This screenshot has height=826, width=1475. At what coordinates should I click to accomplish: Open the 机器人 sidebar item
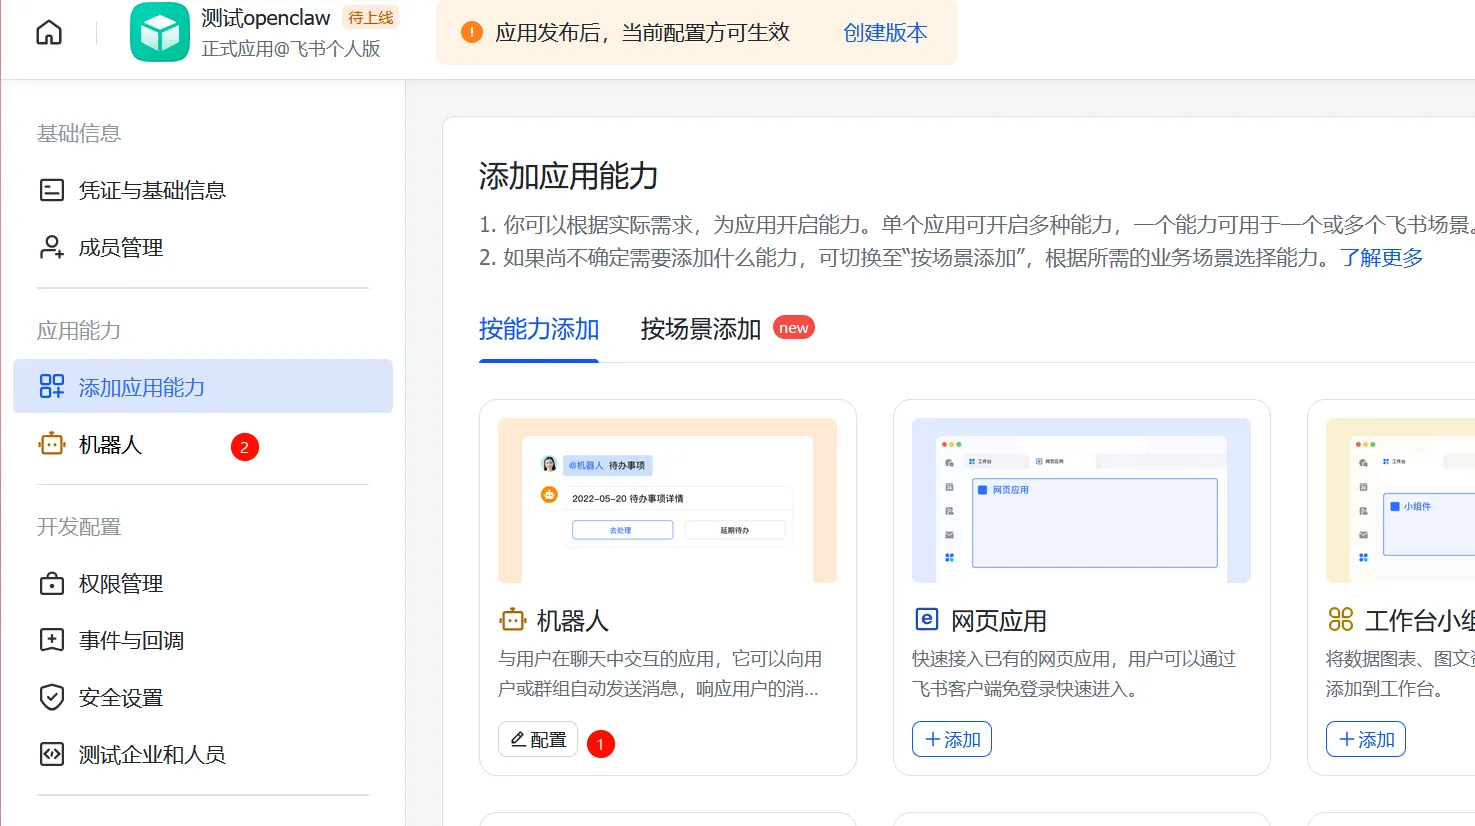click(203, 444)
